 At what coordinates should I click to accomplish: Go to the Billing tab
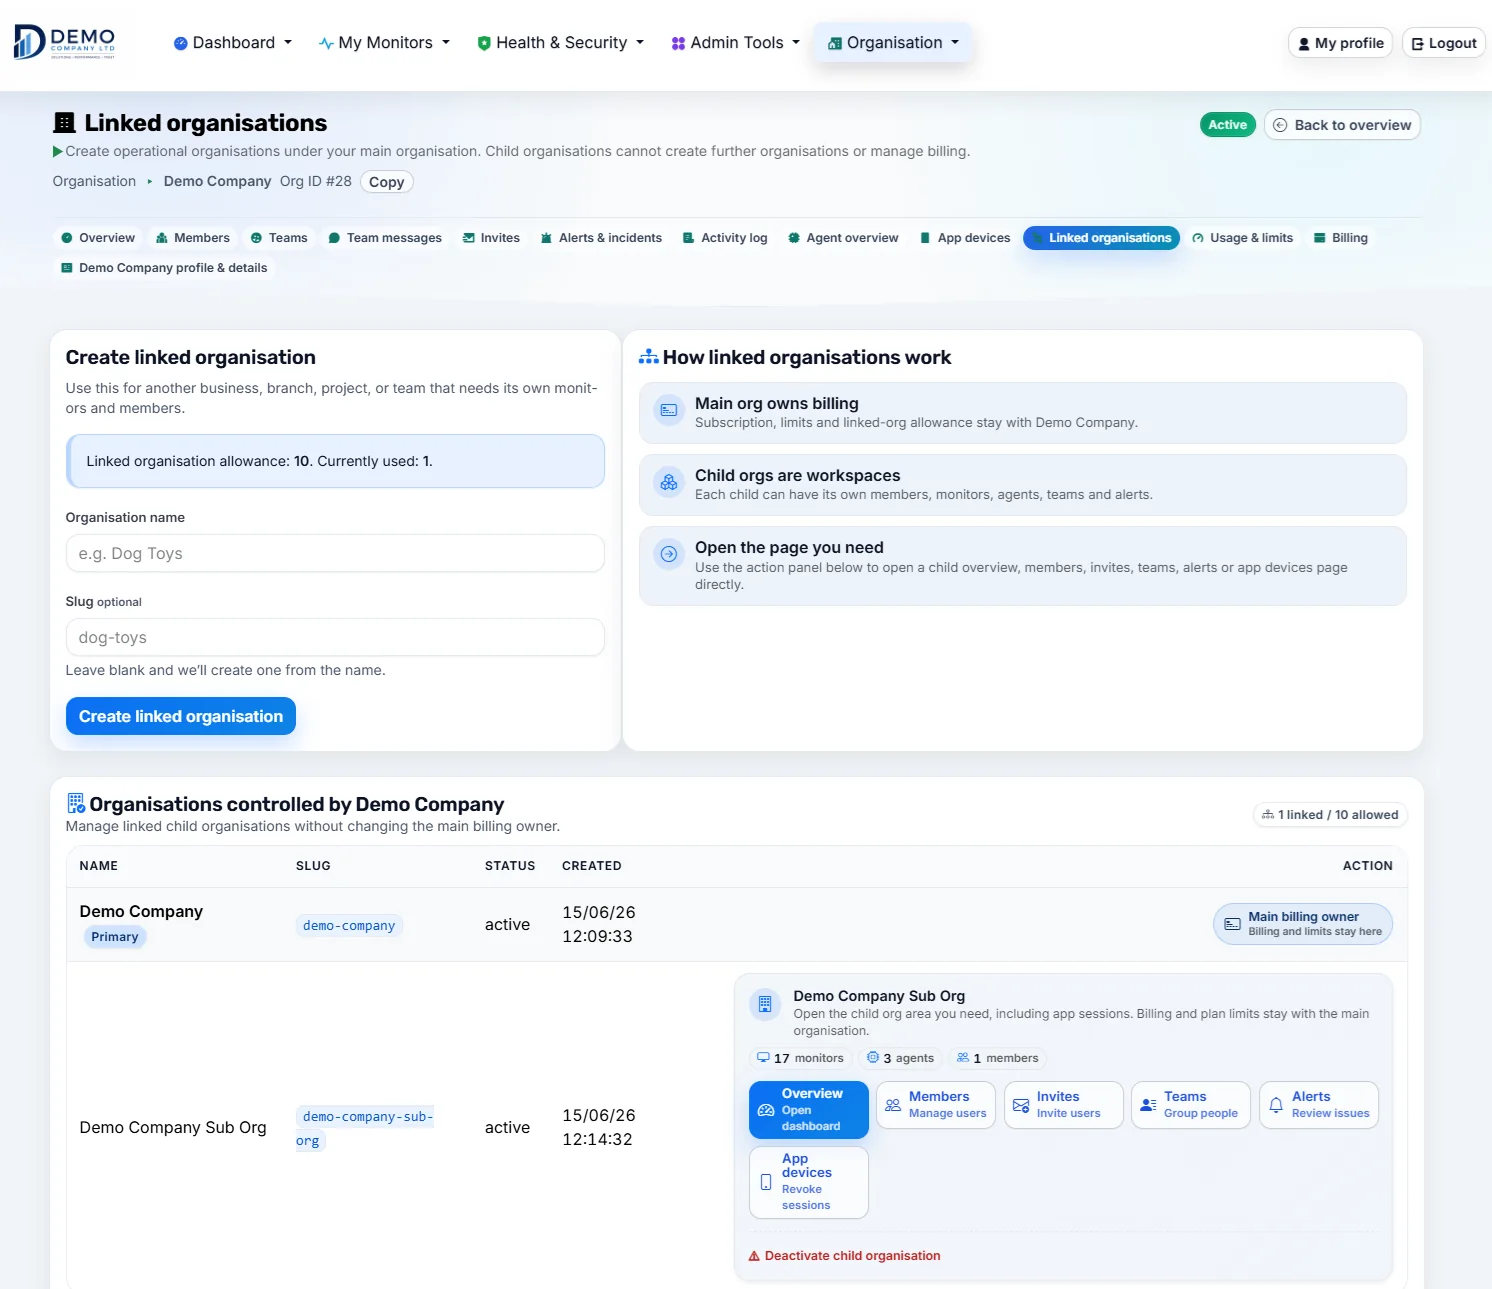(x=1341, y=238)
